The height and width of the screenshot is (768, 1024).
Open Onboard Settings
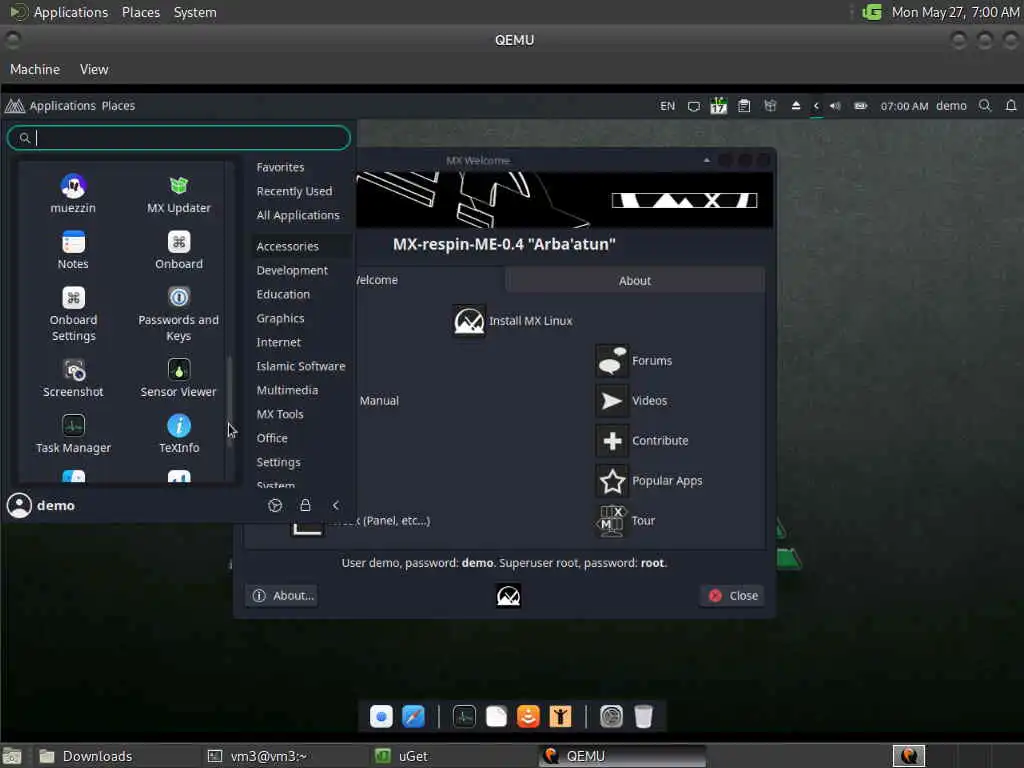click(73, 314)
